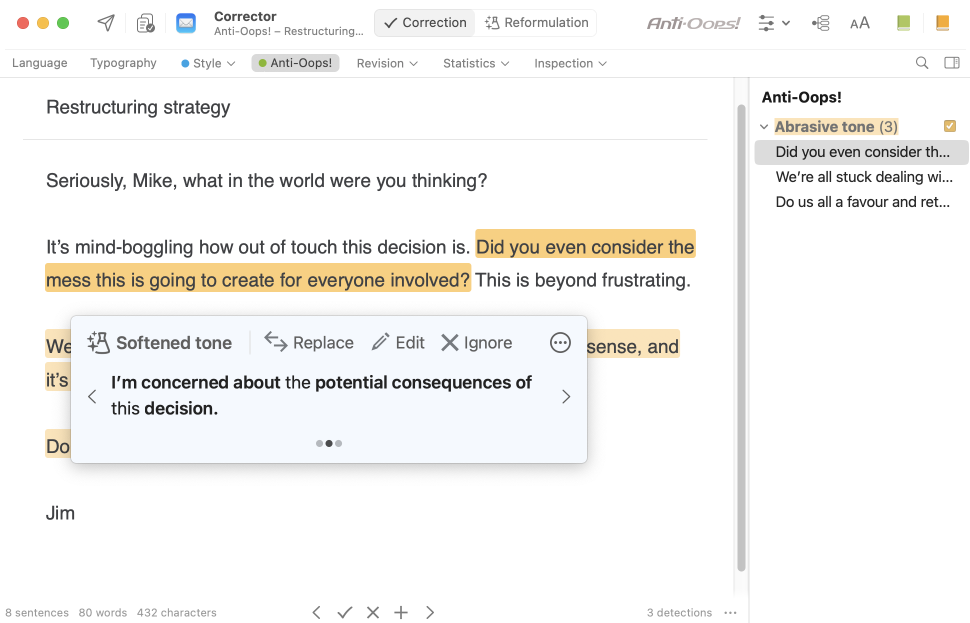This screenshot has height=623, width=970.
Task: Click the search magnifier icon
Action: [922, 63]
